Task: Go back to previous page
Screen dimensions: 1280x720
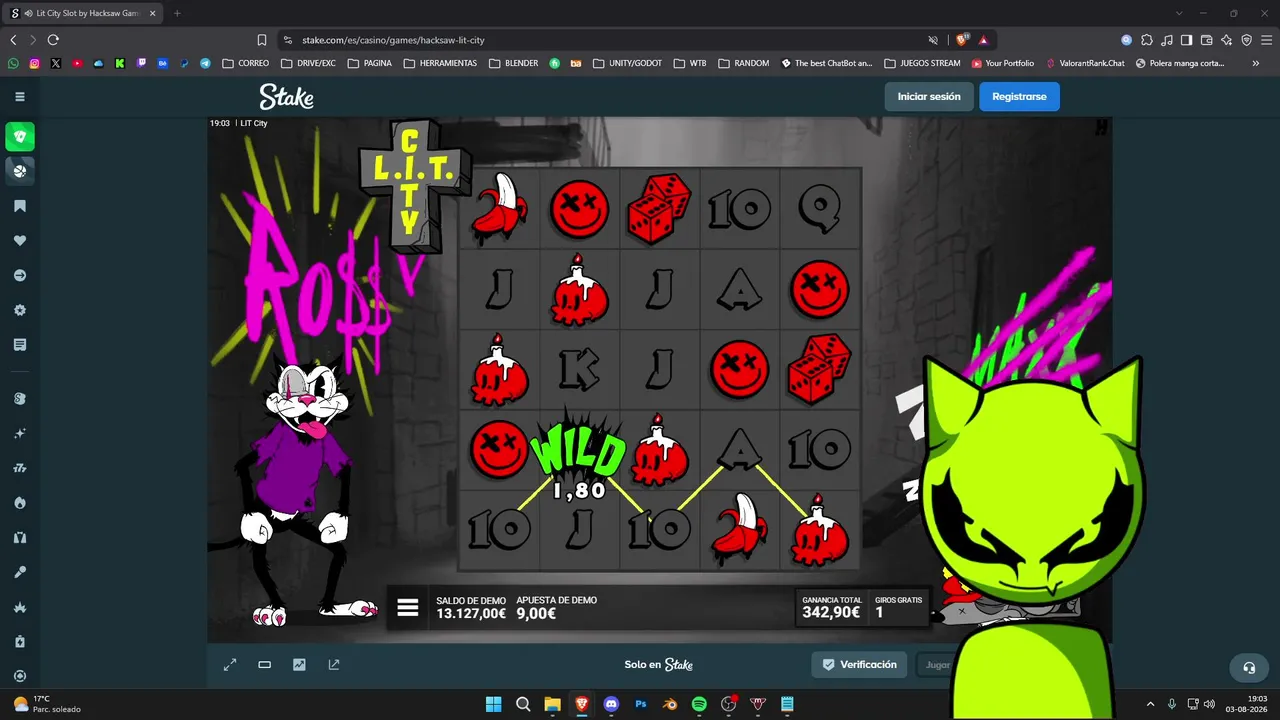Action: (13, 40)
